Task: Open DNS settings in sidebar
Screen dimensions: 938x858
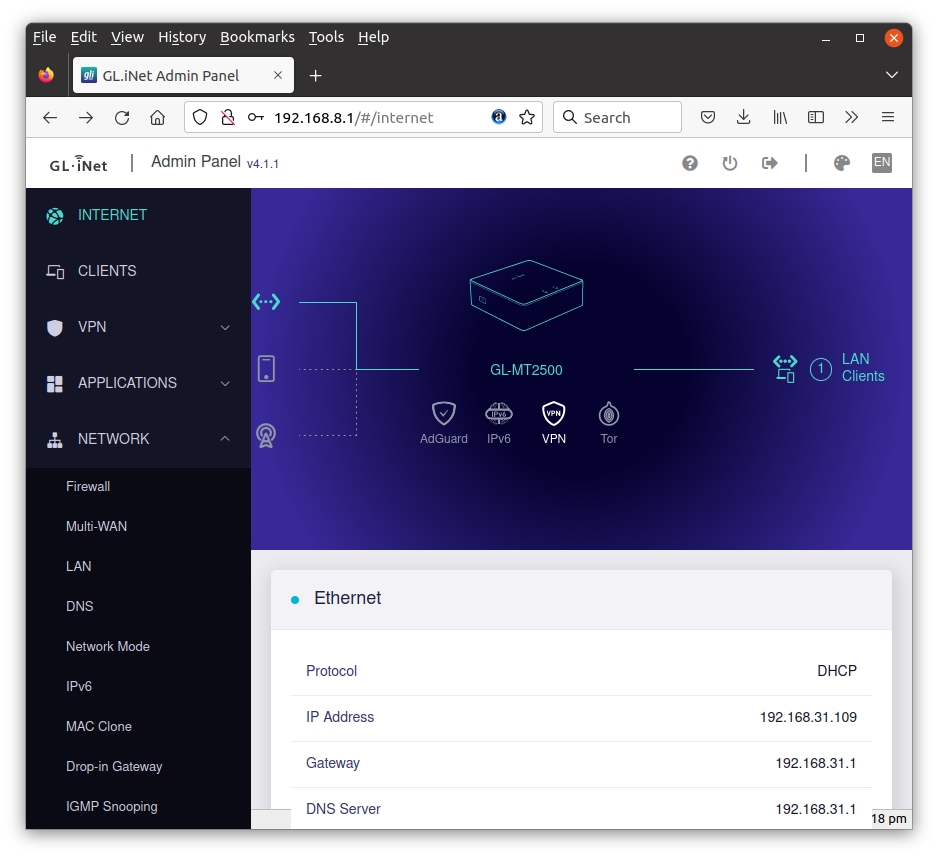Action: click(x=80, y=607)
